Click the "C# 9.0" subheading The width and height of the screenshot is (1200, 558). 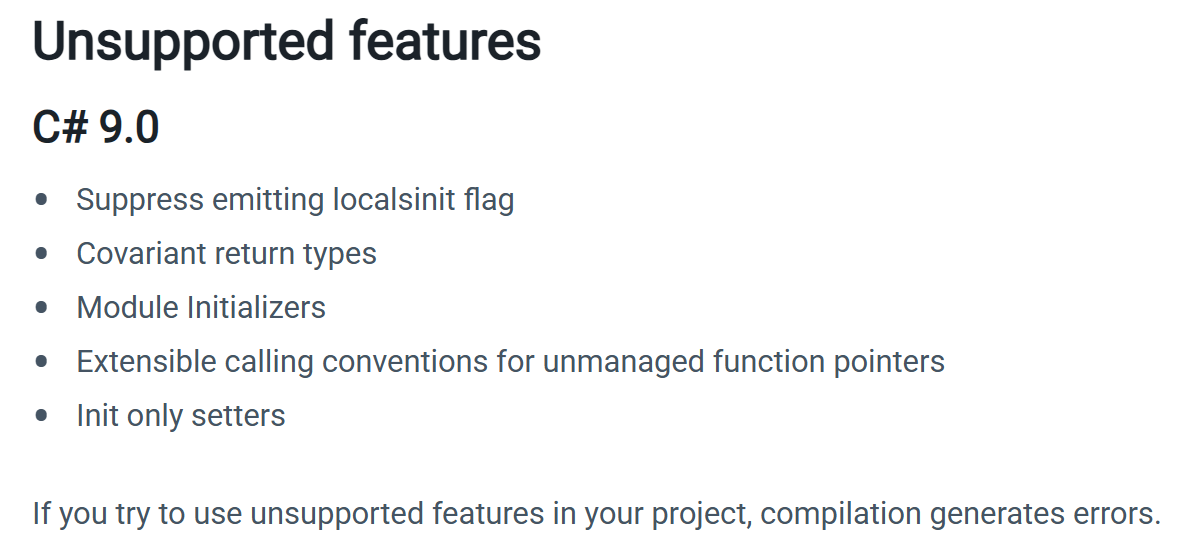coord(96,129)
